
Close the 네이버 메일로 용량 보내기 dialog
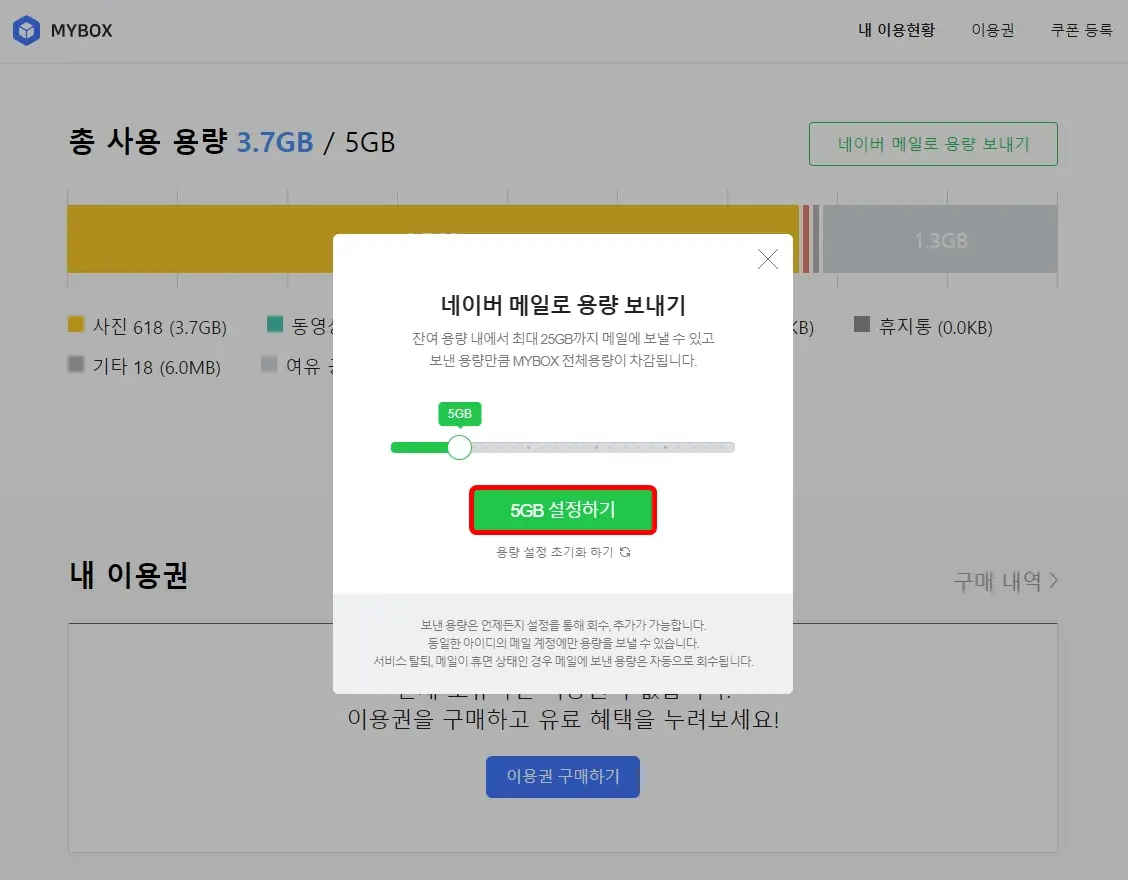point(767,259)
